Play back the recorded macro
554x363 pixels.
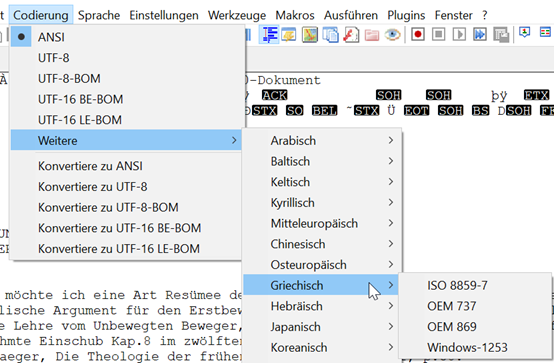pos(459,35)
